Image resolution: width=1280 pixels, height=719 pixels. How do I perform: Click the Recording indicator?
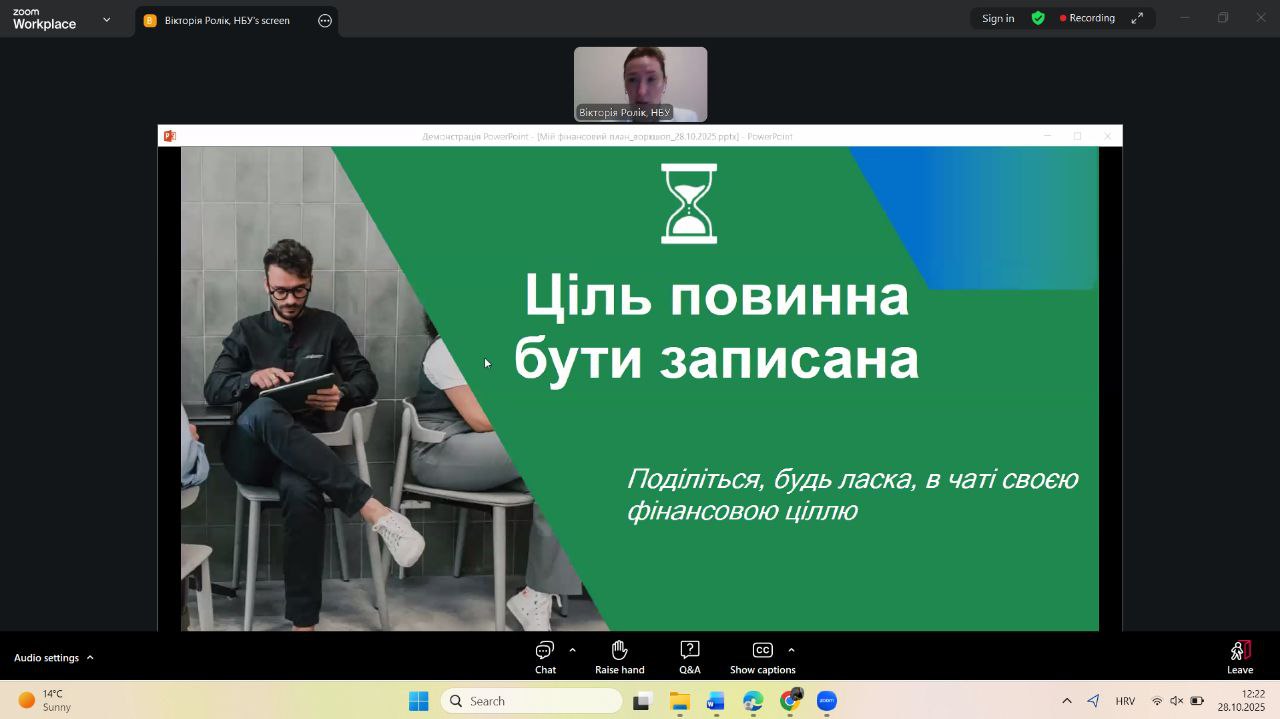point(1087,18)
